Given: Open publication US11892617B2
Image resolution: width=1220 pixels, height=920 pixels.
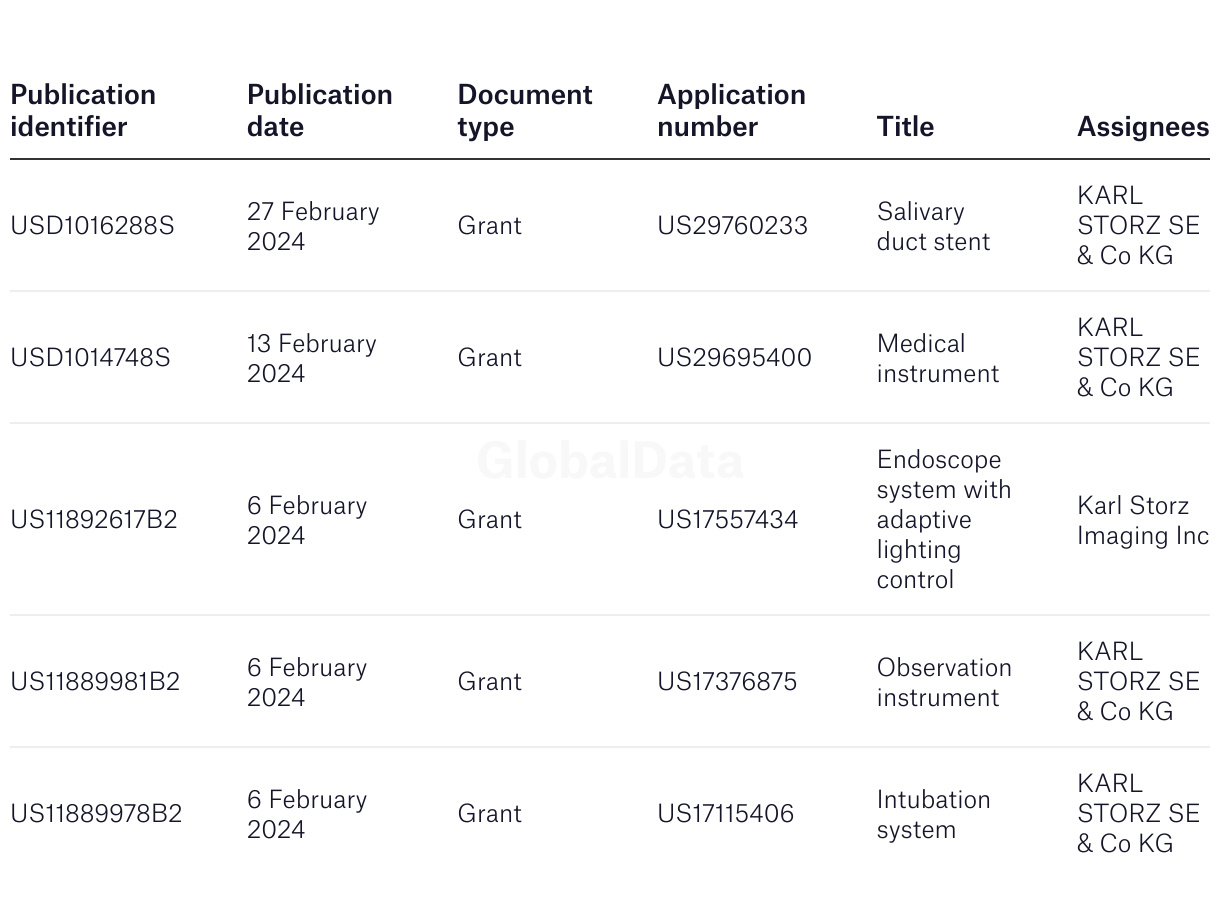Looking at the screenshot, I should tap(93, 519).
